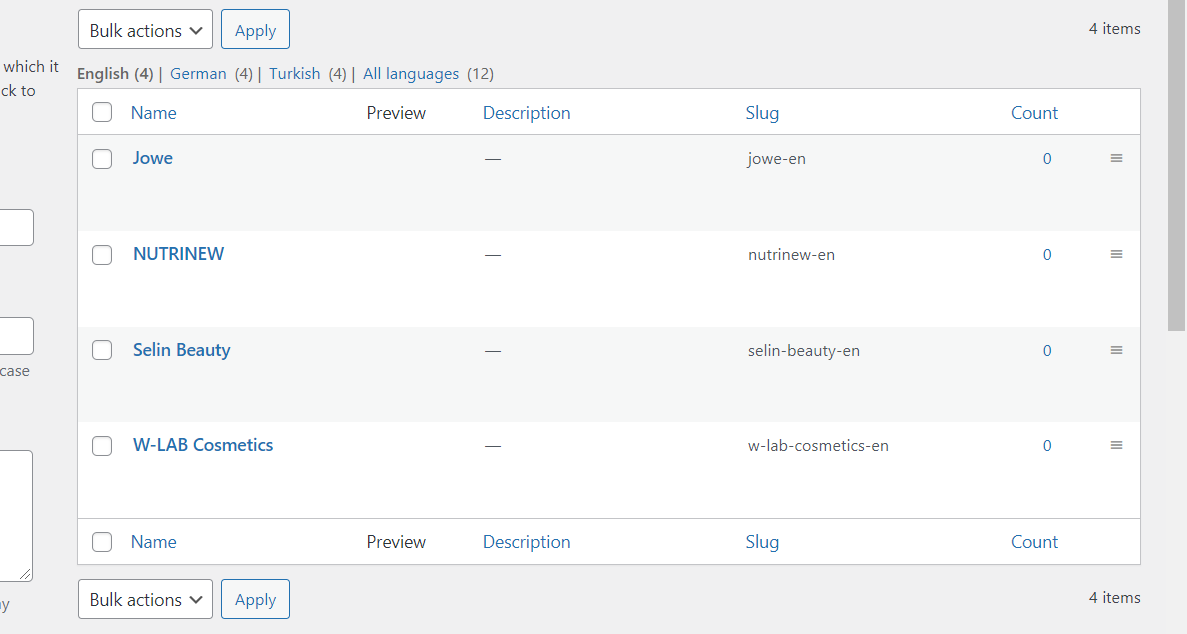View All languages filter
This screenshot has width=1187, height=634.
point(410,73)
